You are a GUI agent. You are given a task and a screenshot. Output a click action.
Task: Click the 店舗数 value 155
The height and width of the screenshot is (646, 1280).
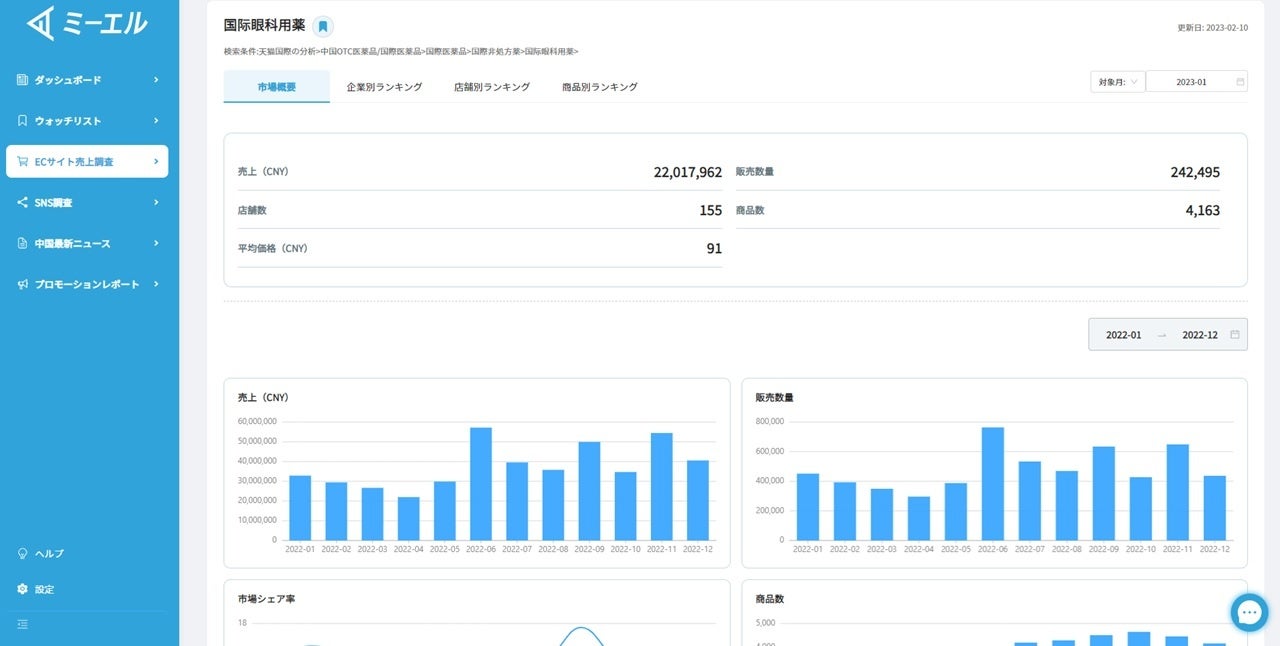[711, 211]
